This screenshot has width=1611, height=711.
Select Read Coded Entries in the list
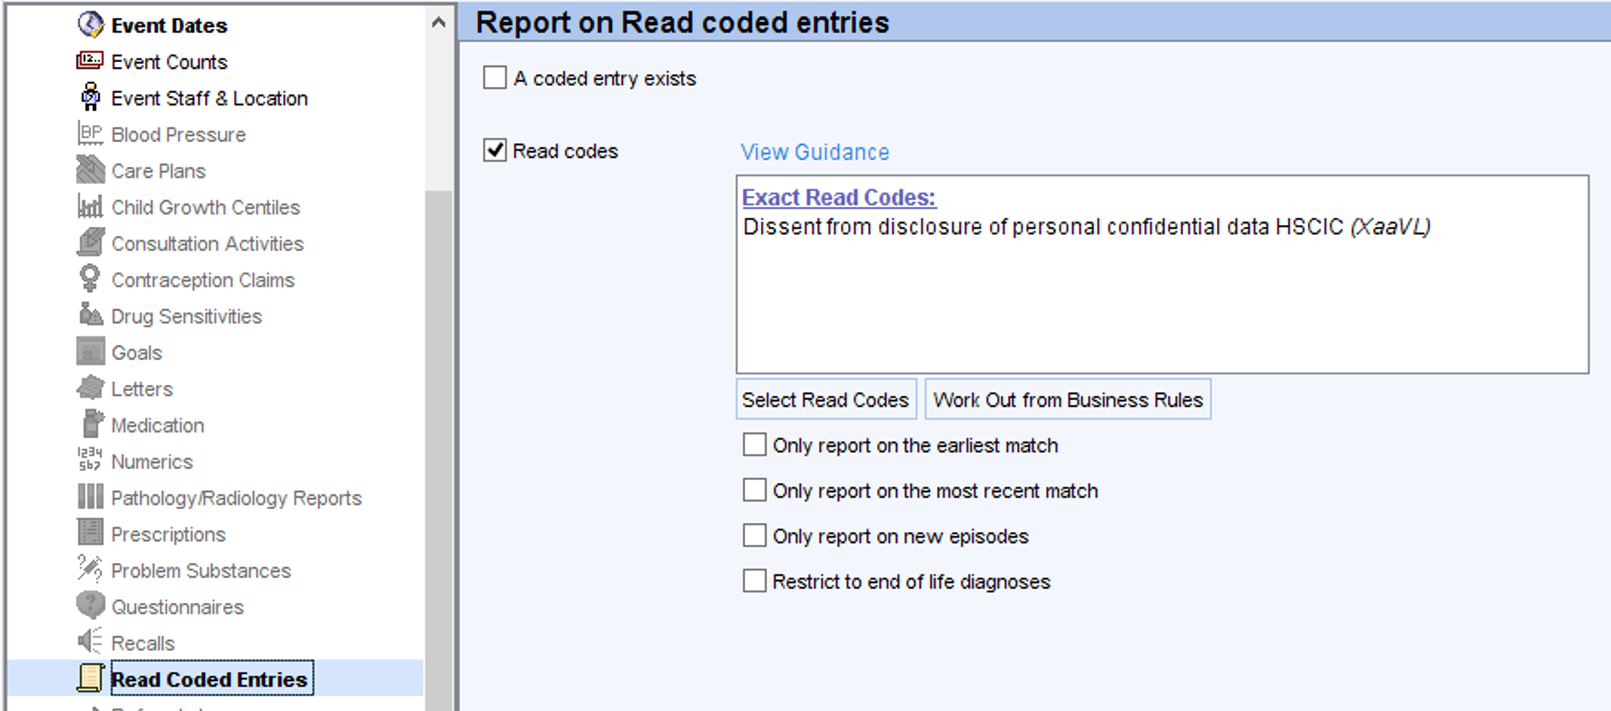(210, 679)
